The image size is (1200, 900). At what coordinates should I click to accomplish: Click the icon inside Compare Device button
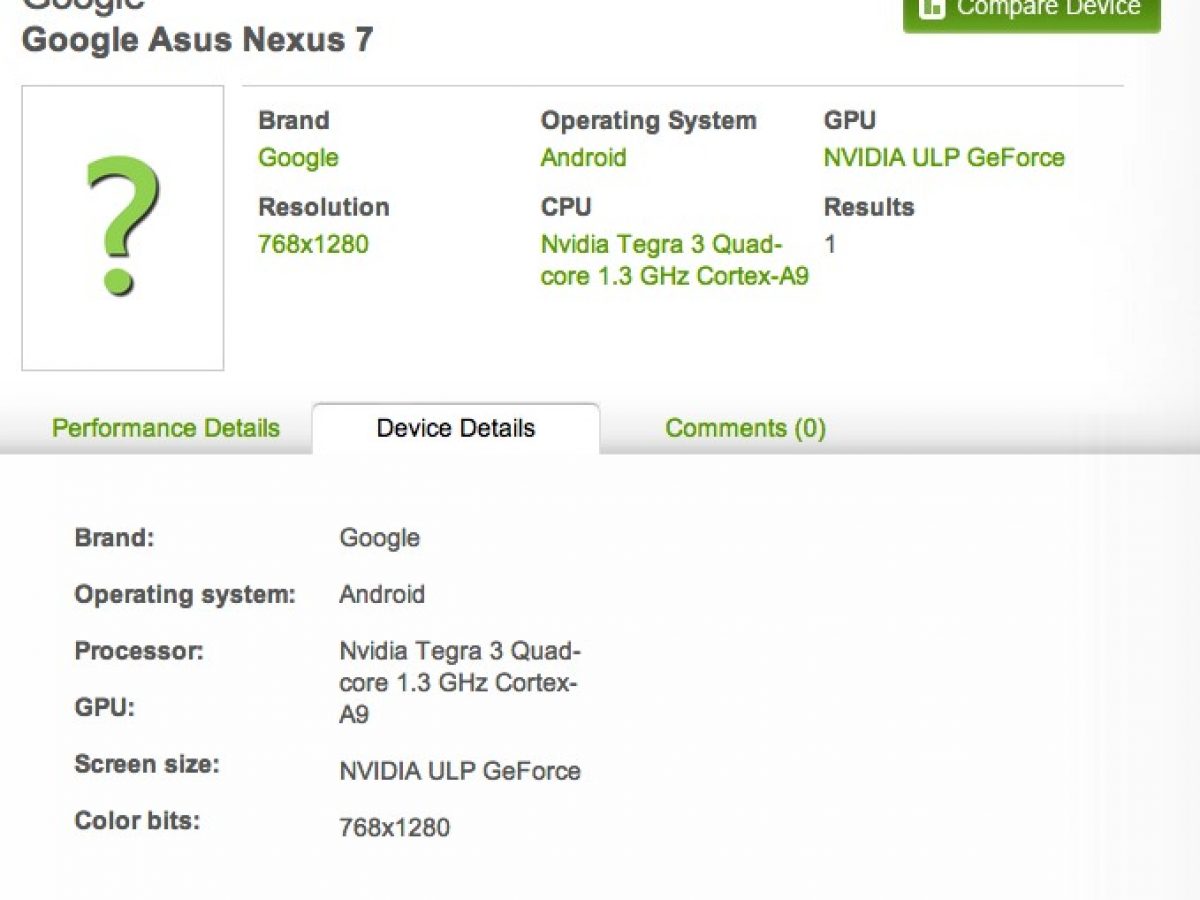pyautogui.click(x=932, y=8)
